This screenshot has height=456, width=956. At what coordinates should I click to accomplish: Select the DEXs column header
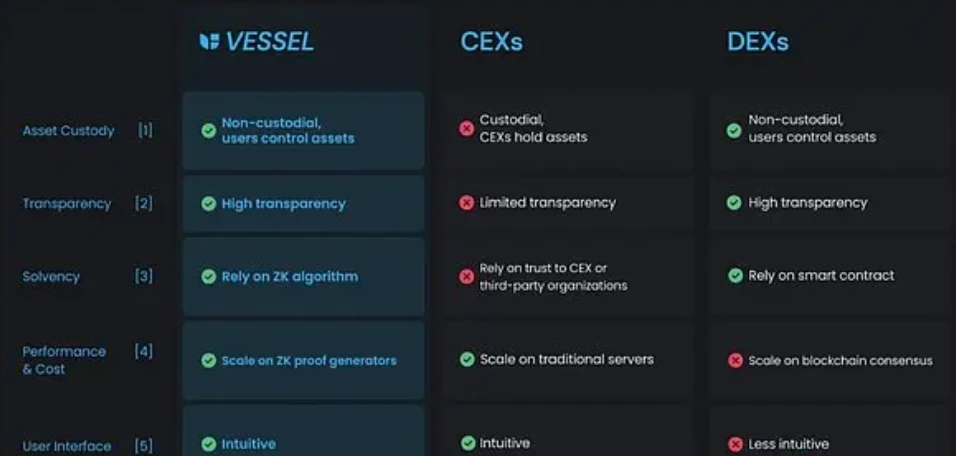[x=758, y=41]
